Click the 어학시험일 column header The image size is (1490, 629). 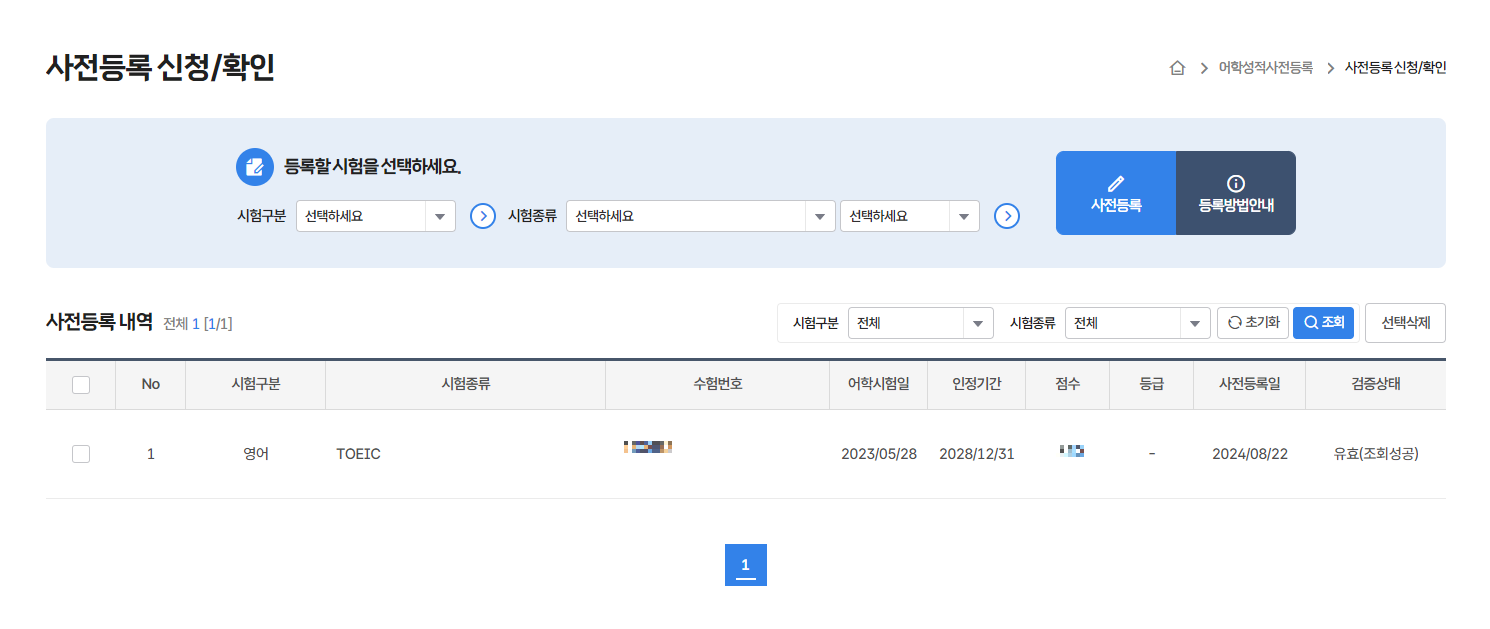tap(879, 384)
